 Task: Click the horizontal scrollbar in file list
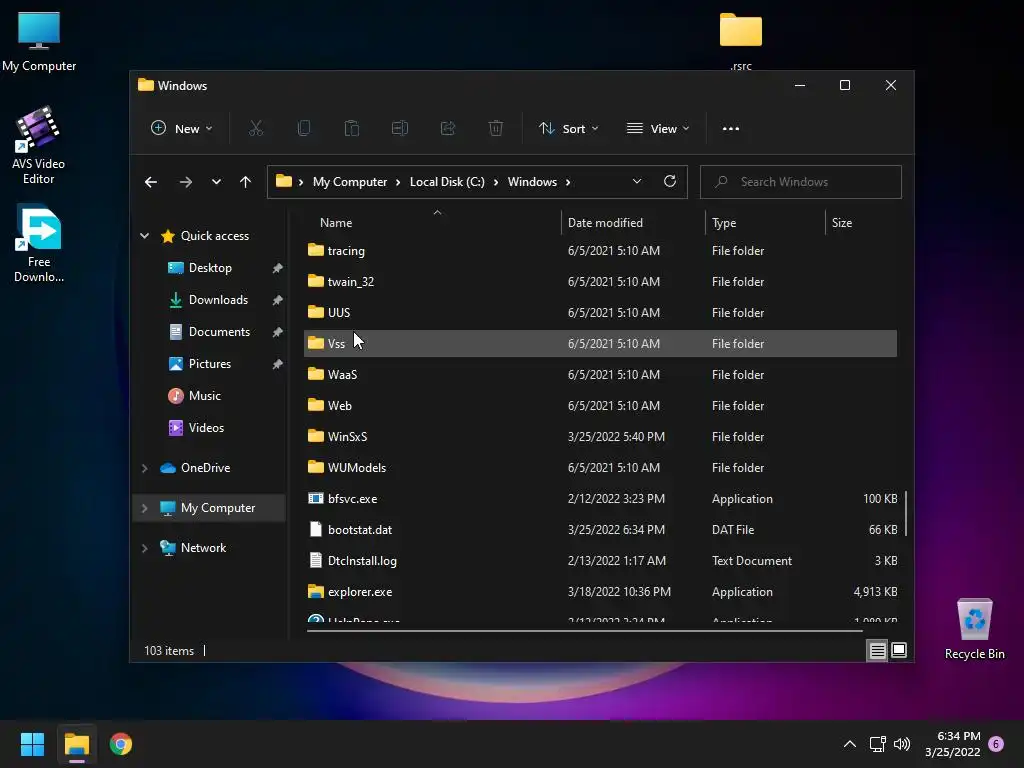pyautogui.click(x=584, y=631)
